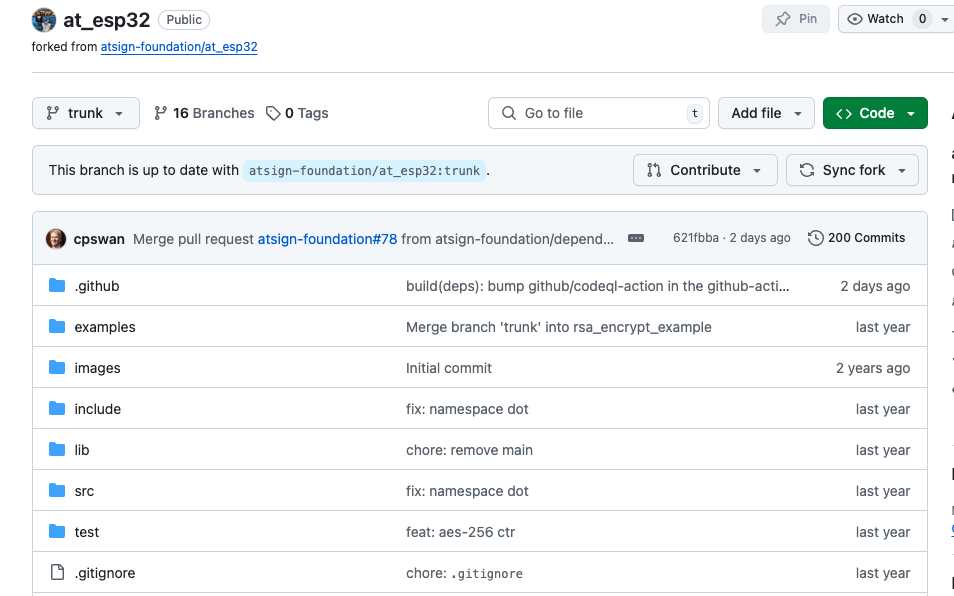Image resolution: width=954 pixels, height=596 pixels.
Task: Open the 200 Commits history
Action: (857, 238)
